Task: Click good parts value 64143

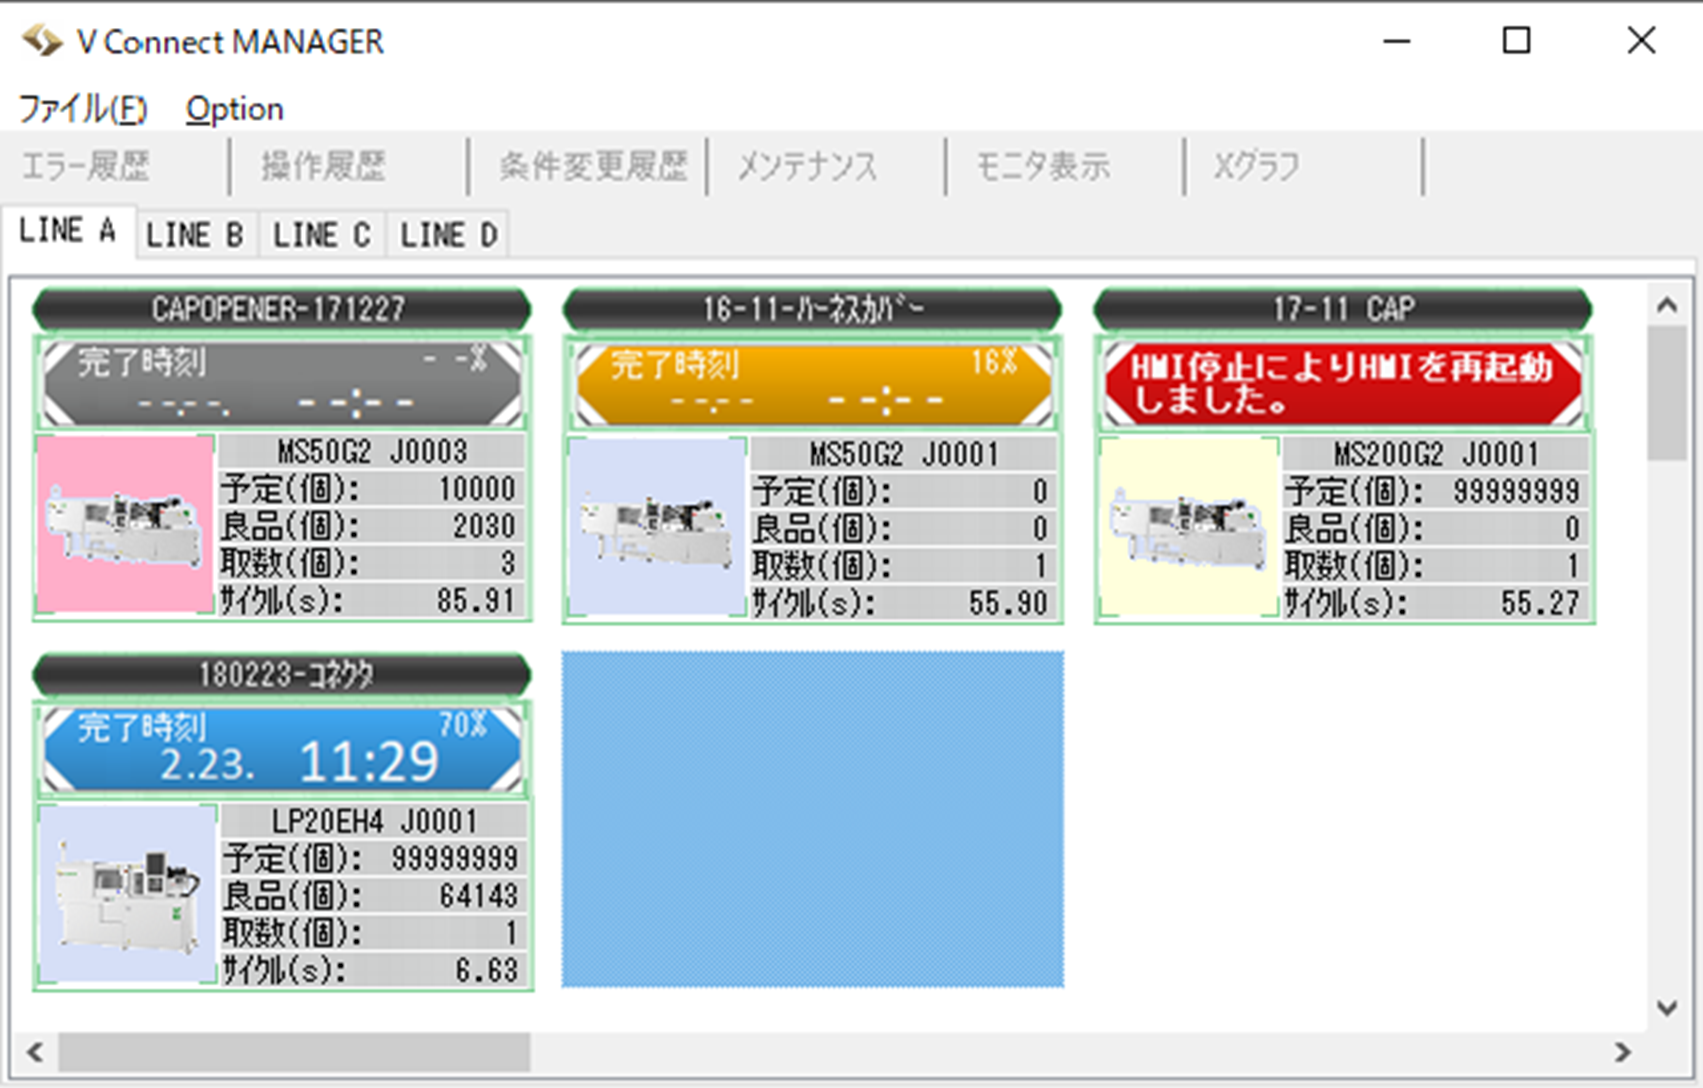Action: click(x=479, y=895)
